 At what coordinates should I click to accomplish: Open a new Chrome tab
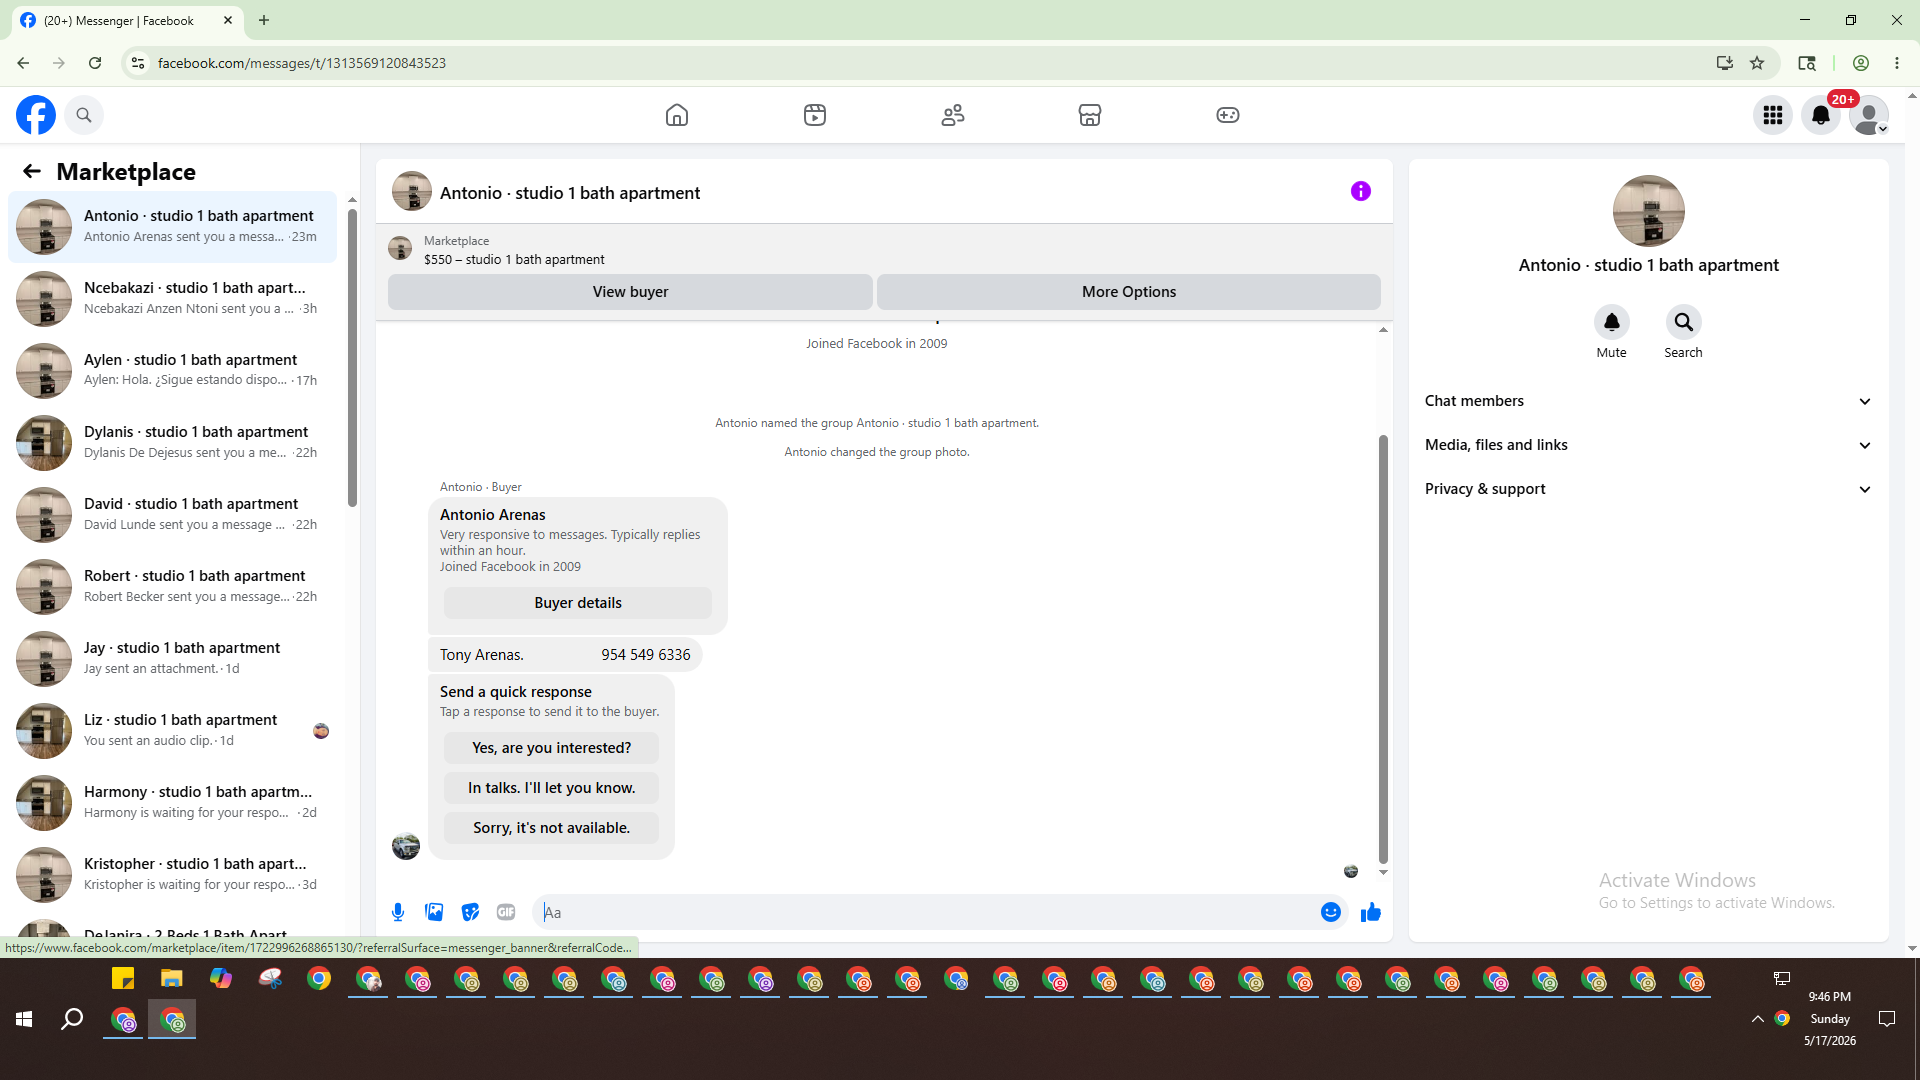(x=264, y=20)
